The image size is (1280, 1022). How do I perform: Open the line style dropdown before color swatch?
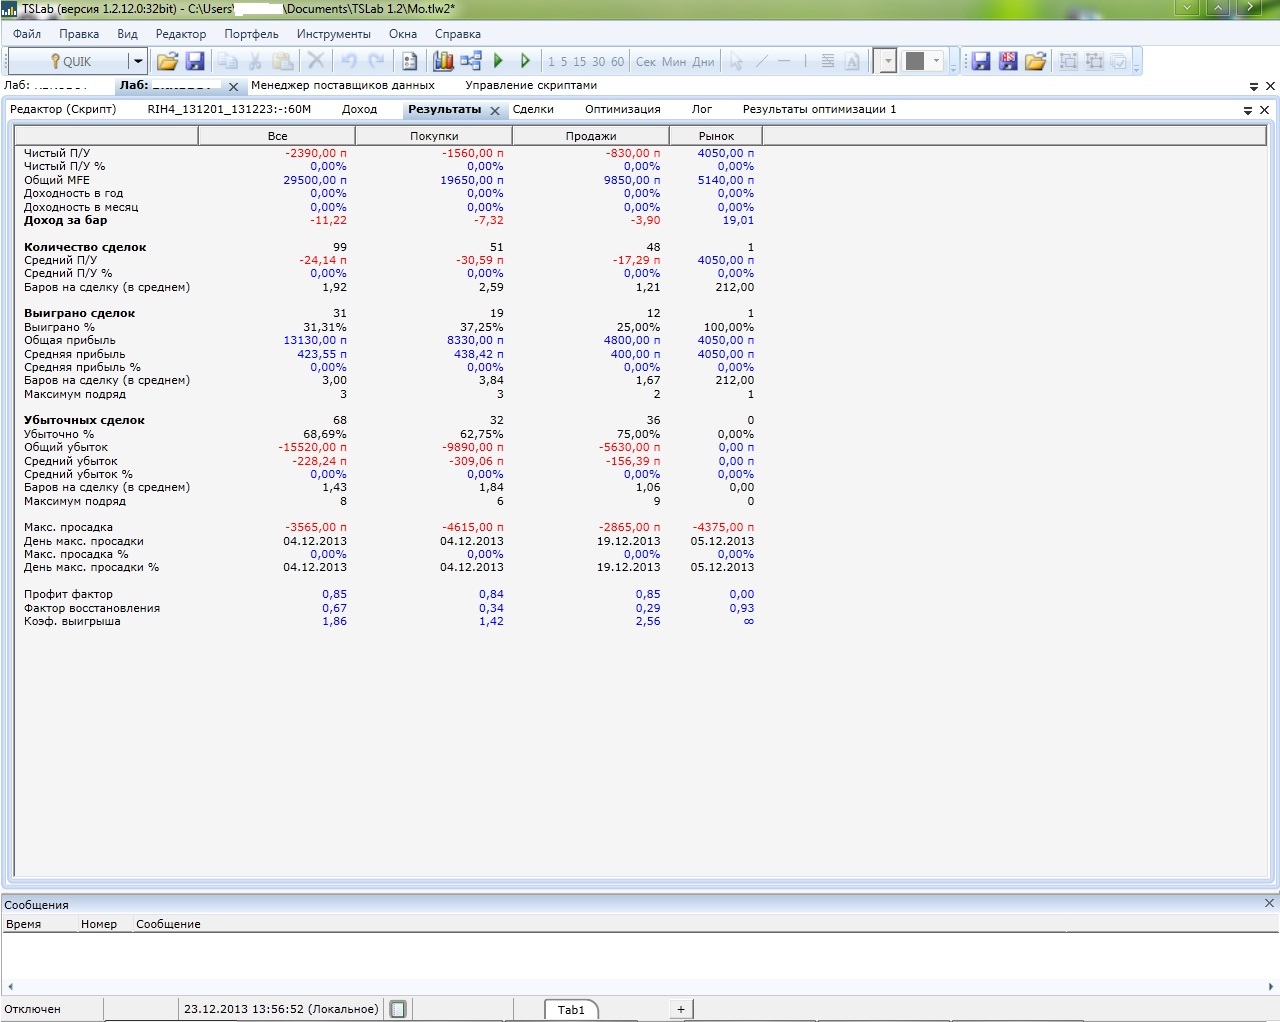point(887,62)
